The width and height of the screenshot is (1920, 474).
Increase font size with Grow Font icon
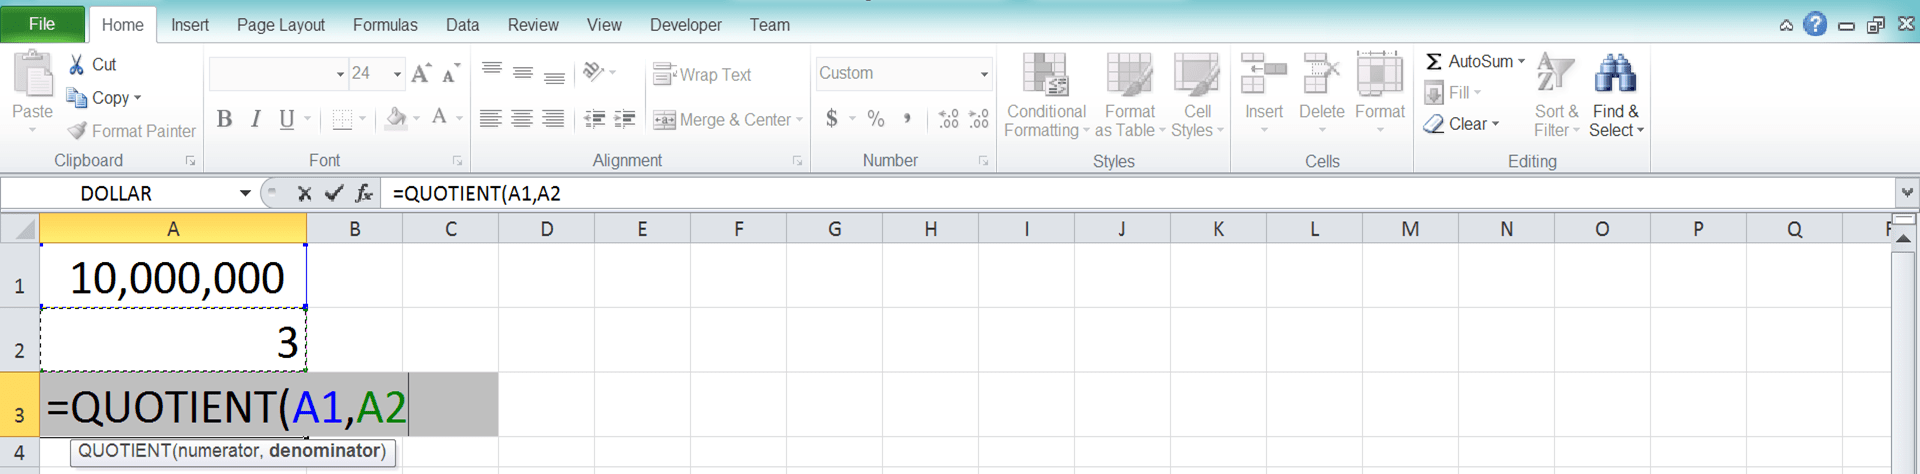coord(421,73)
